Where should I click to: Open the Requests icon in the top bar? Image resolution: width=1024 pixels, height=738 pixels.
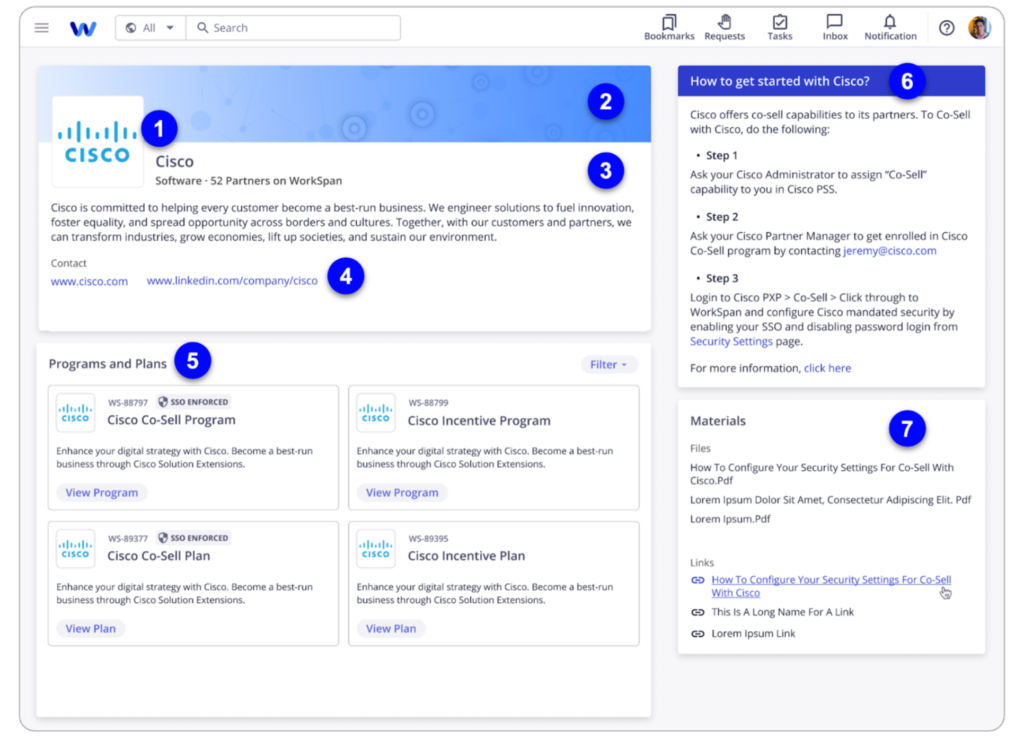725,27
